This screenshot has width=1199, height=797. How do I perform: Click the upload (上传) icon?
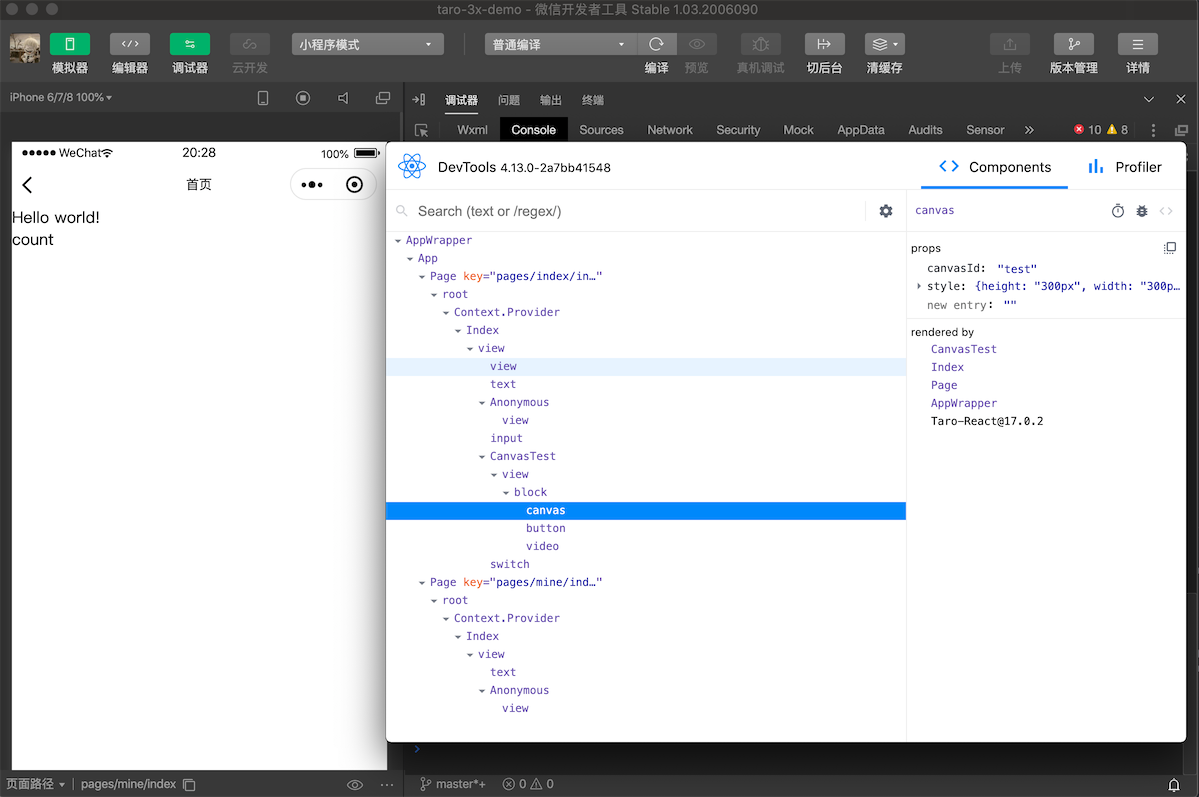click(x=1009, y=44)
